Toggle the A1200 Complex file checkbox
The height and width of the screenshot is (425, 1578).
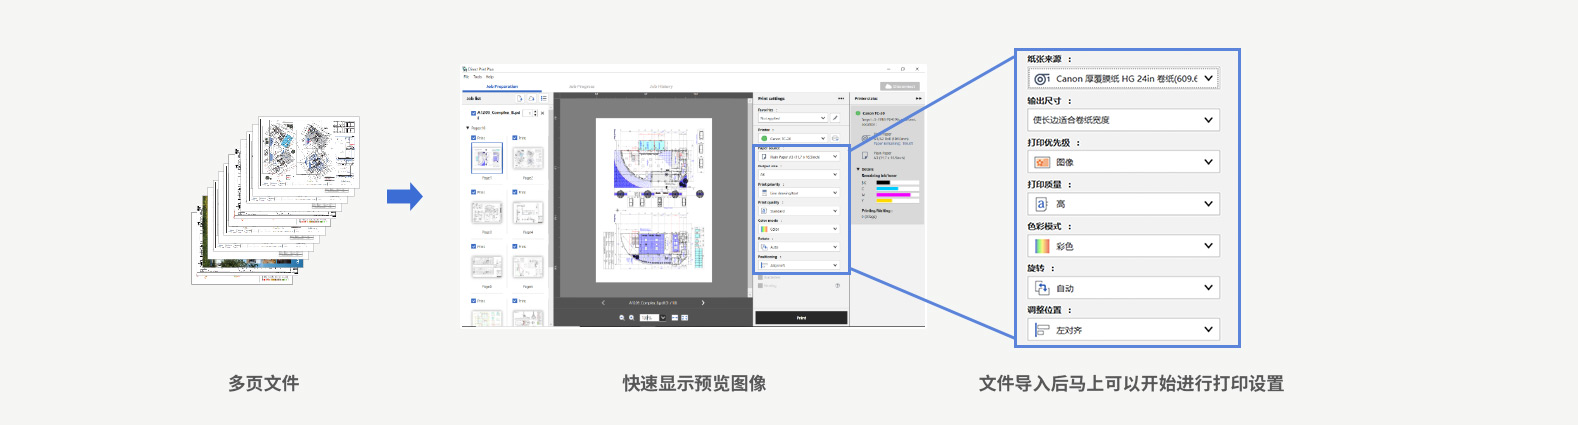(x=473, y=113)
